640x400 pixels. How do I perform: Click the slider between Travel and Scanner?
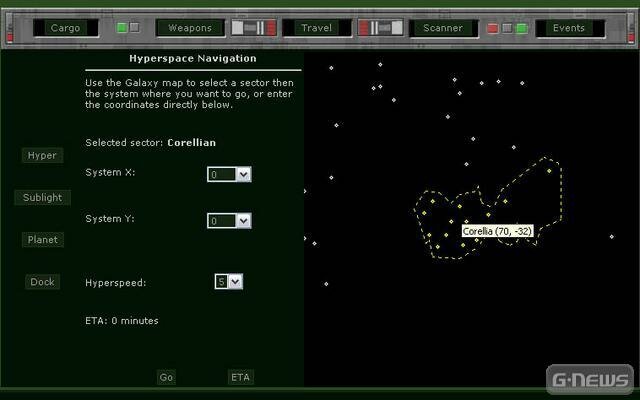[380, 28]
